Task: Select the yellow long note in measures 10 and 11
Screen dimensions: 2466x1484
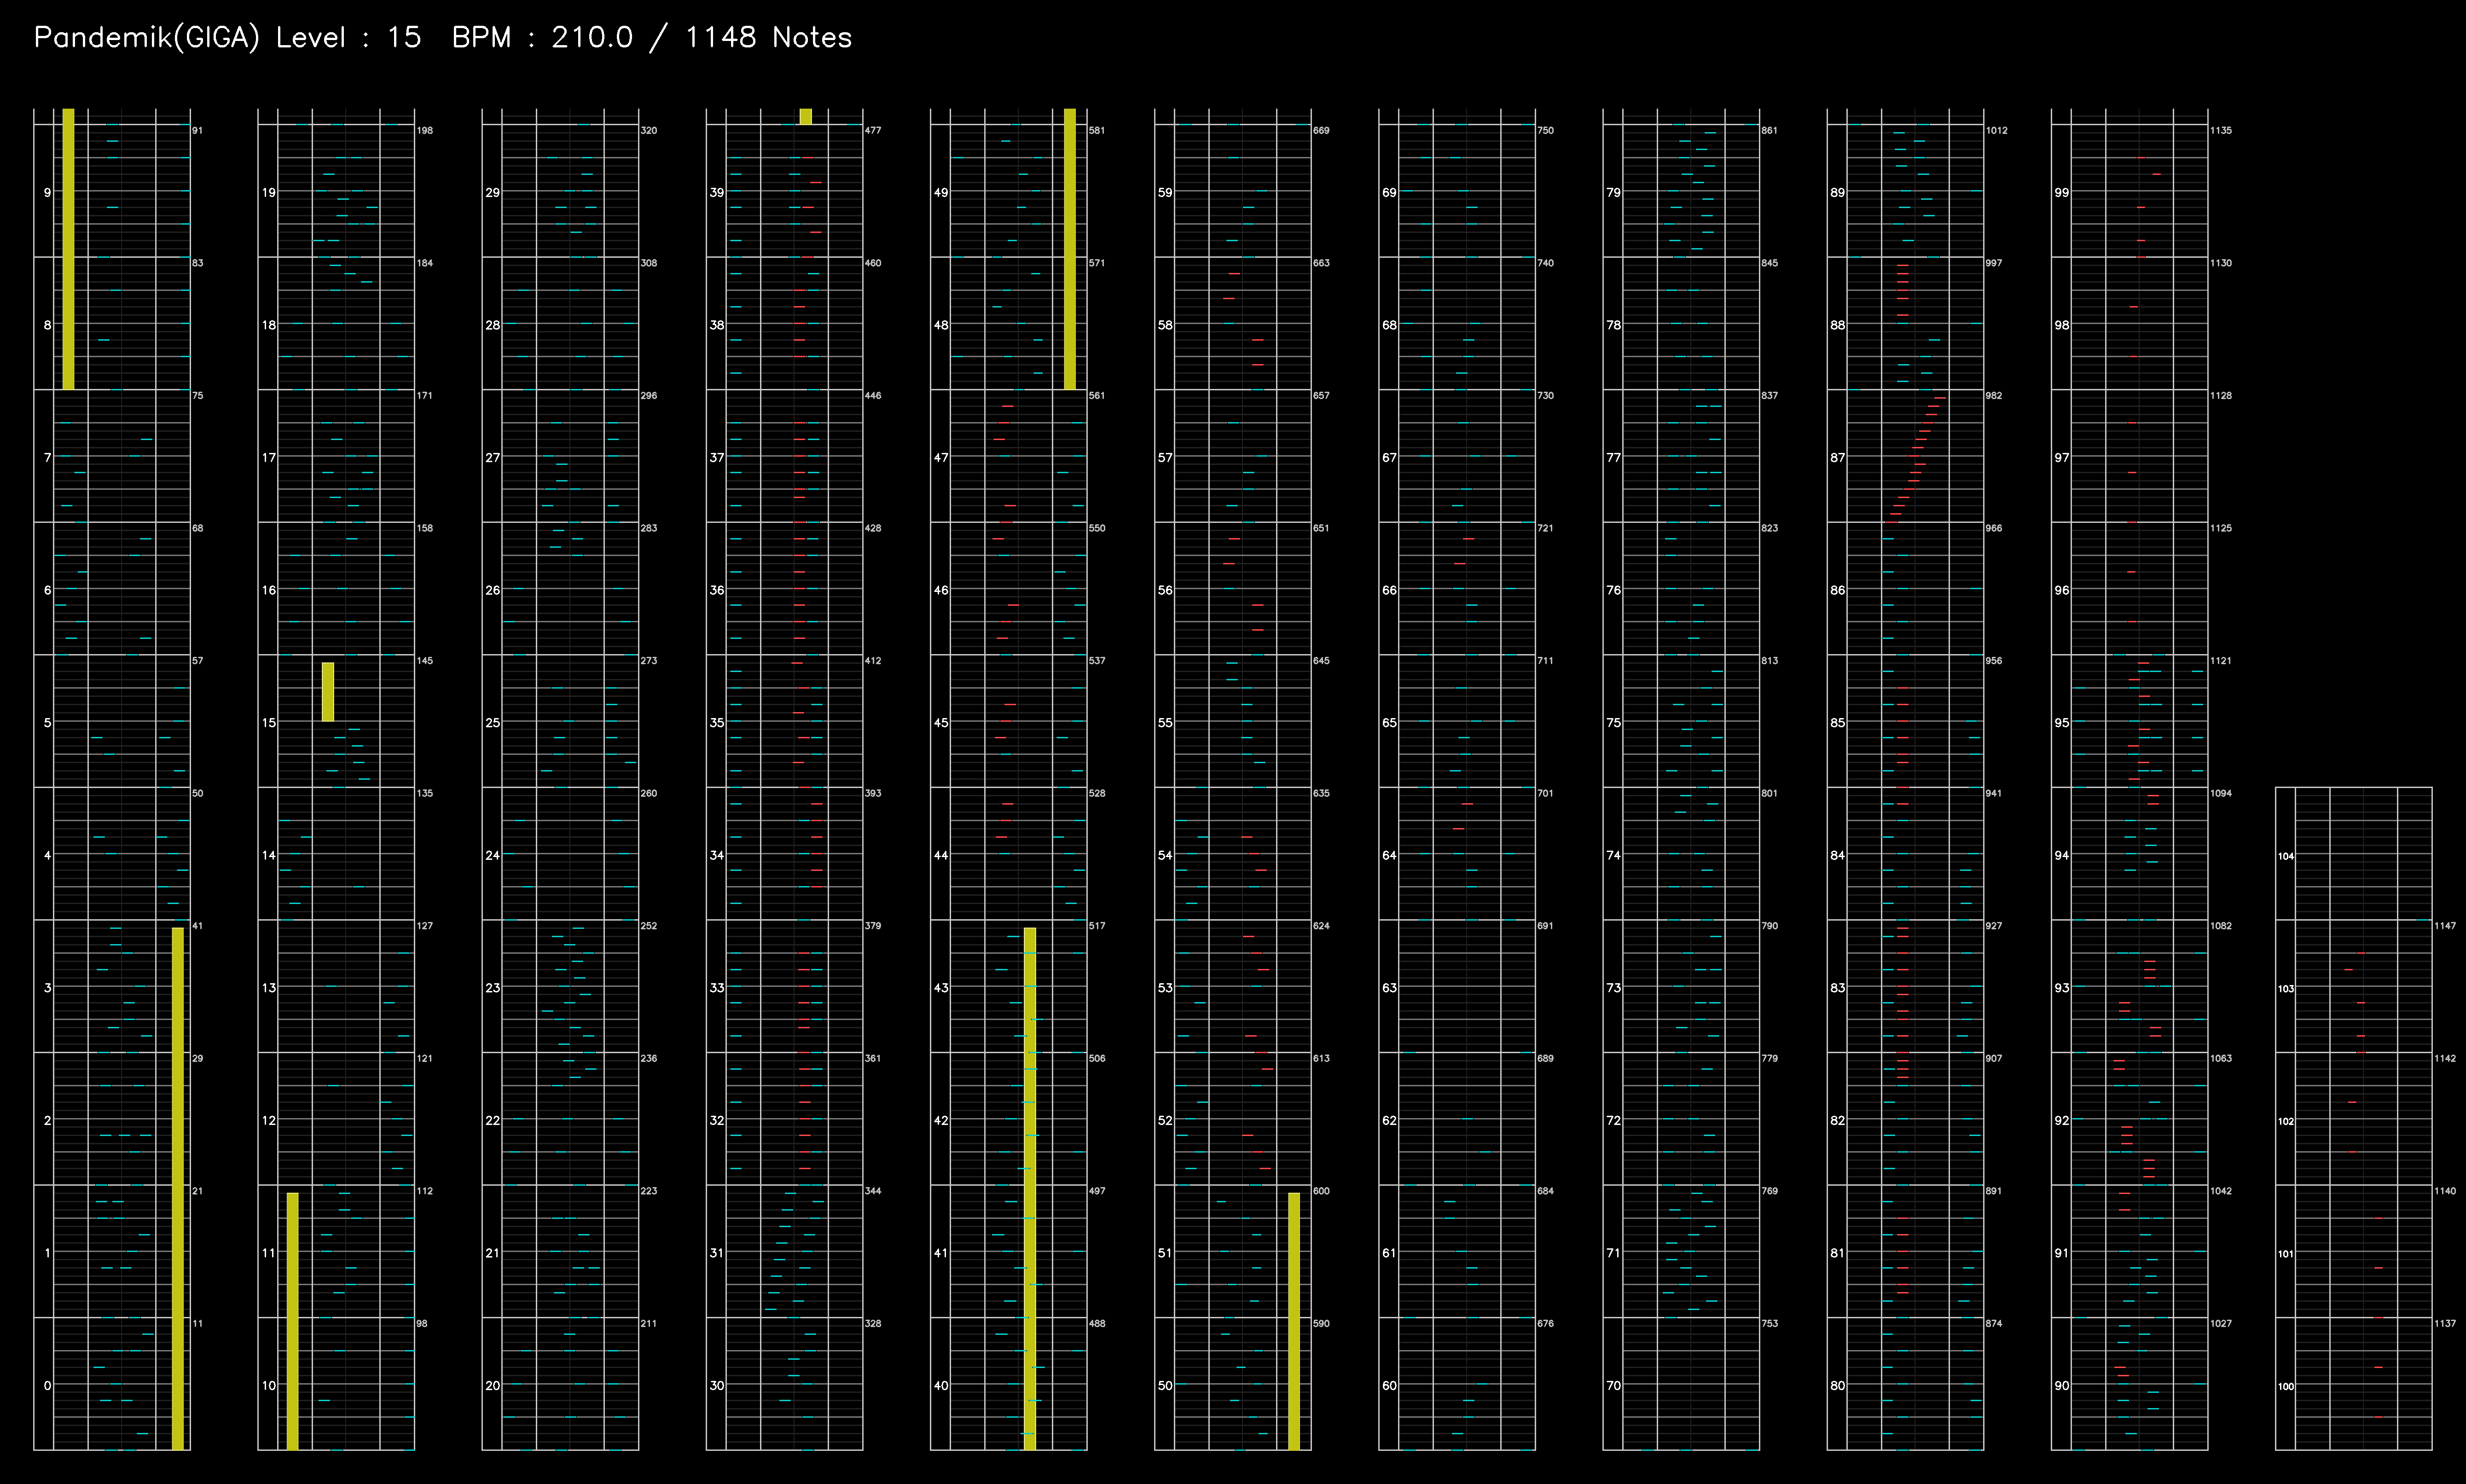Action: [293, 1321]
